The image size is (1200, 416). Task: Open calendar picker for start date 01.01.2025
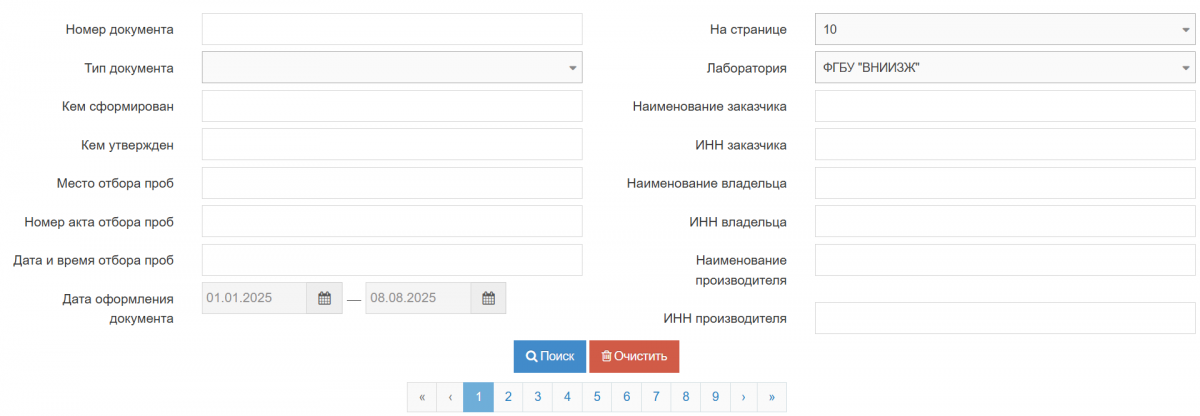click(324, 298)
